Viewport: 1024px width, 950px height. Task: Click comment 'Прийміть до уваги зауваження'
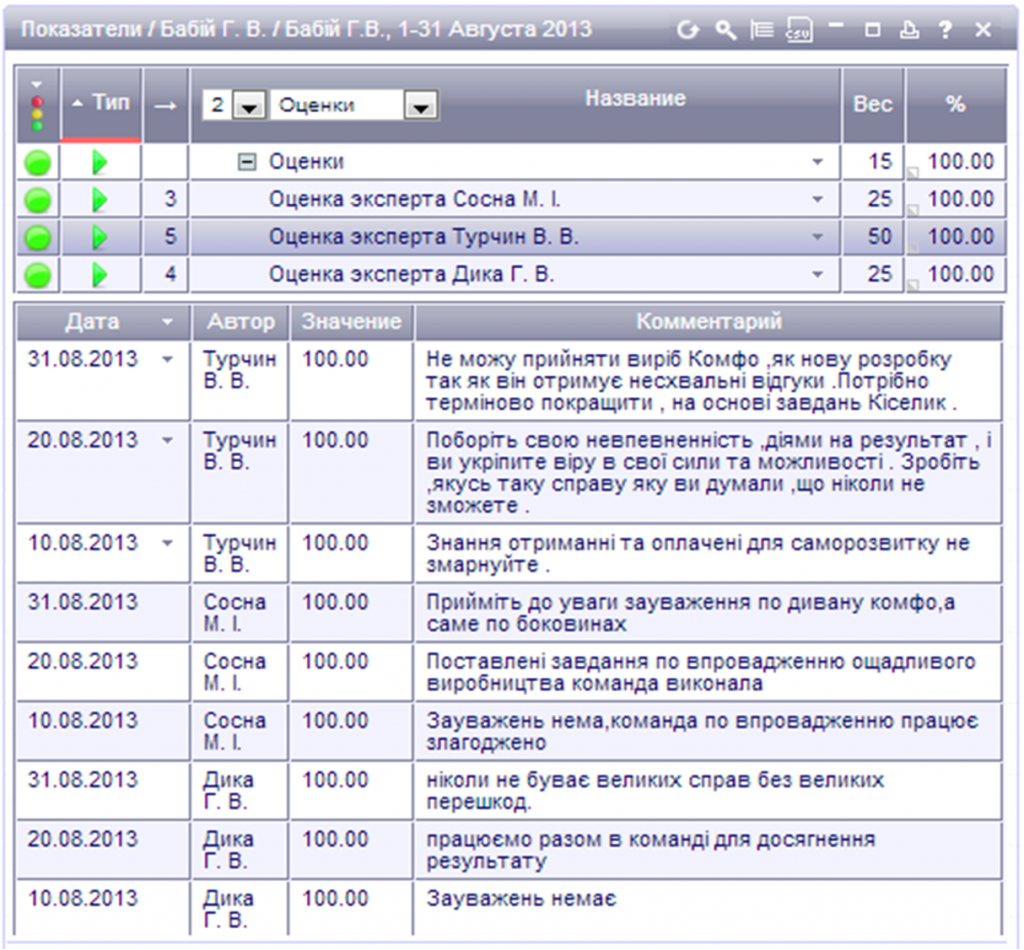pyautogui.click(x=690, y=613)
